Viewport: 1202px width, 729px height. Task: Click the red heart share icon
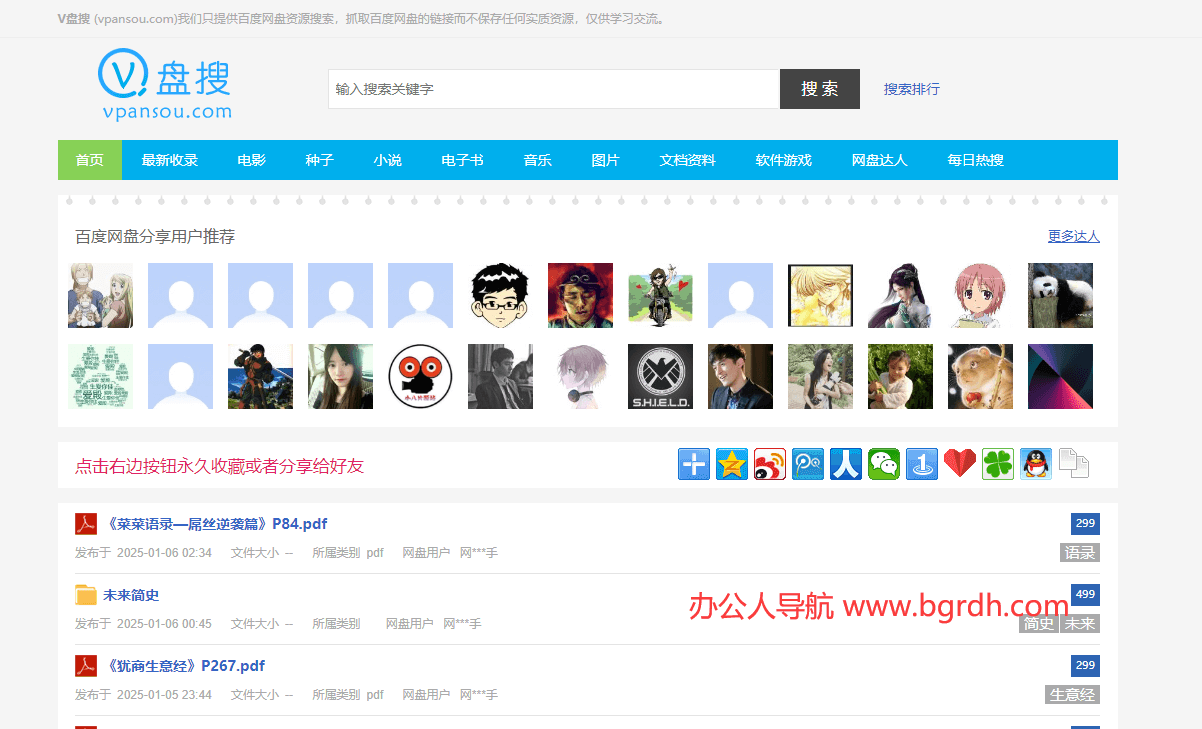960,464
